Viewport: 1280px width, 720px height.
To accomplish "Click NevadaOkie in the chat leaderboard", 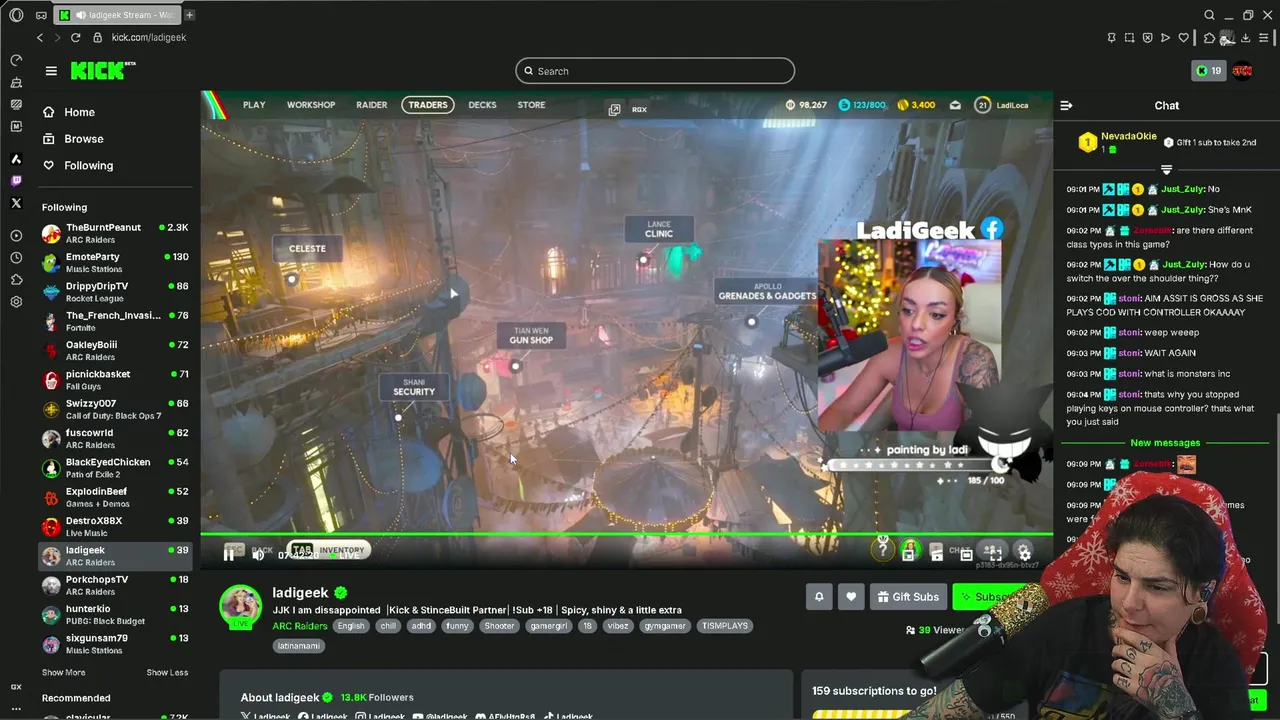I will point(1128,136).
